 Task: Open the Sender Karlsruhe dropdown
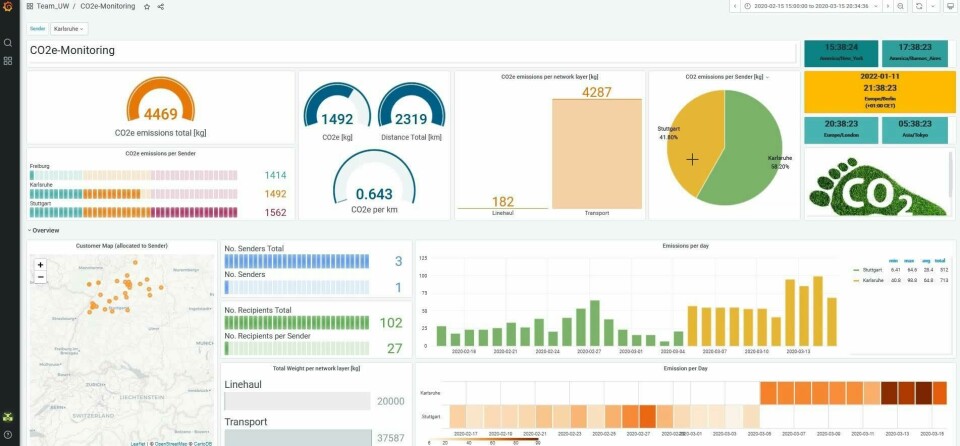[69, 29]
